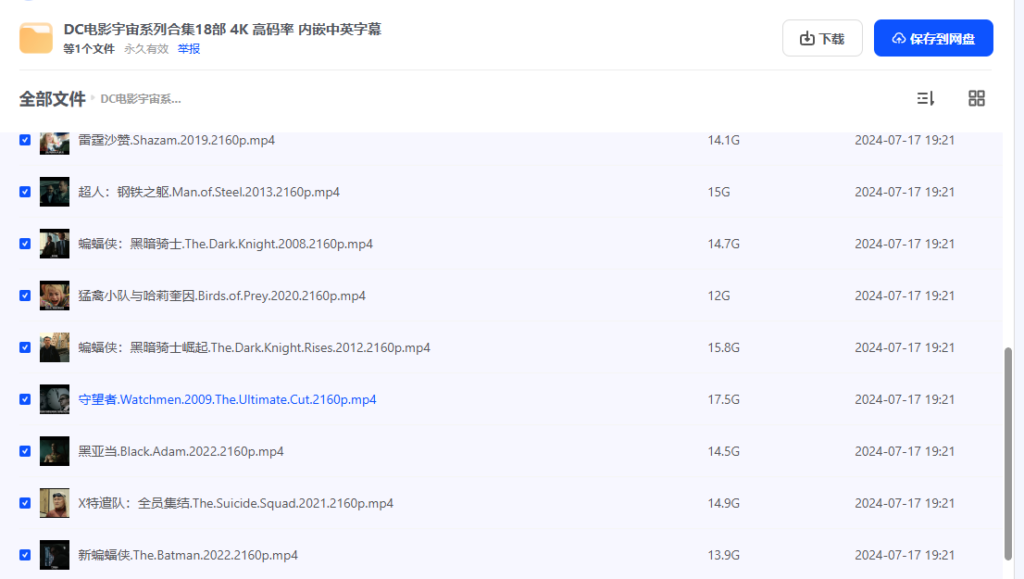Click the 14.7G size value
The width and height of the screenshot is (1024, 579).
(724, 243)
